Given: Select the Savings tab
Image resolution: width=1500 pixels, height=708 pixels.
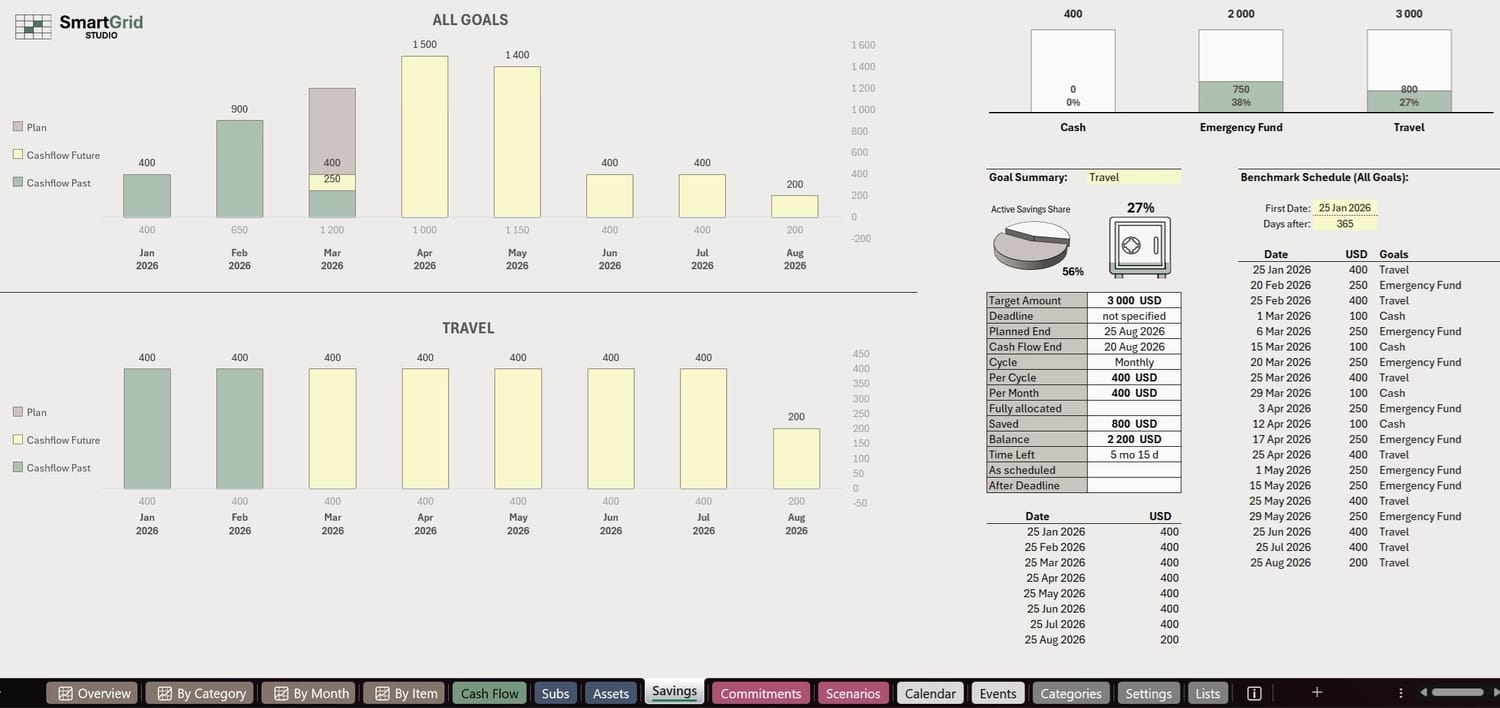Looking at the screenshot, I should coord(674,691).
